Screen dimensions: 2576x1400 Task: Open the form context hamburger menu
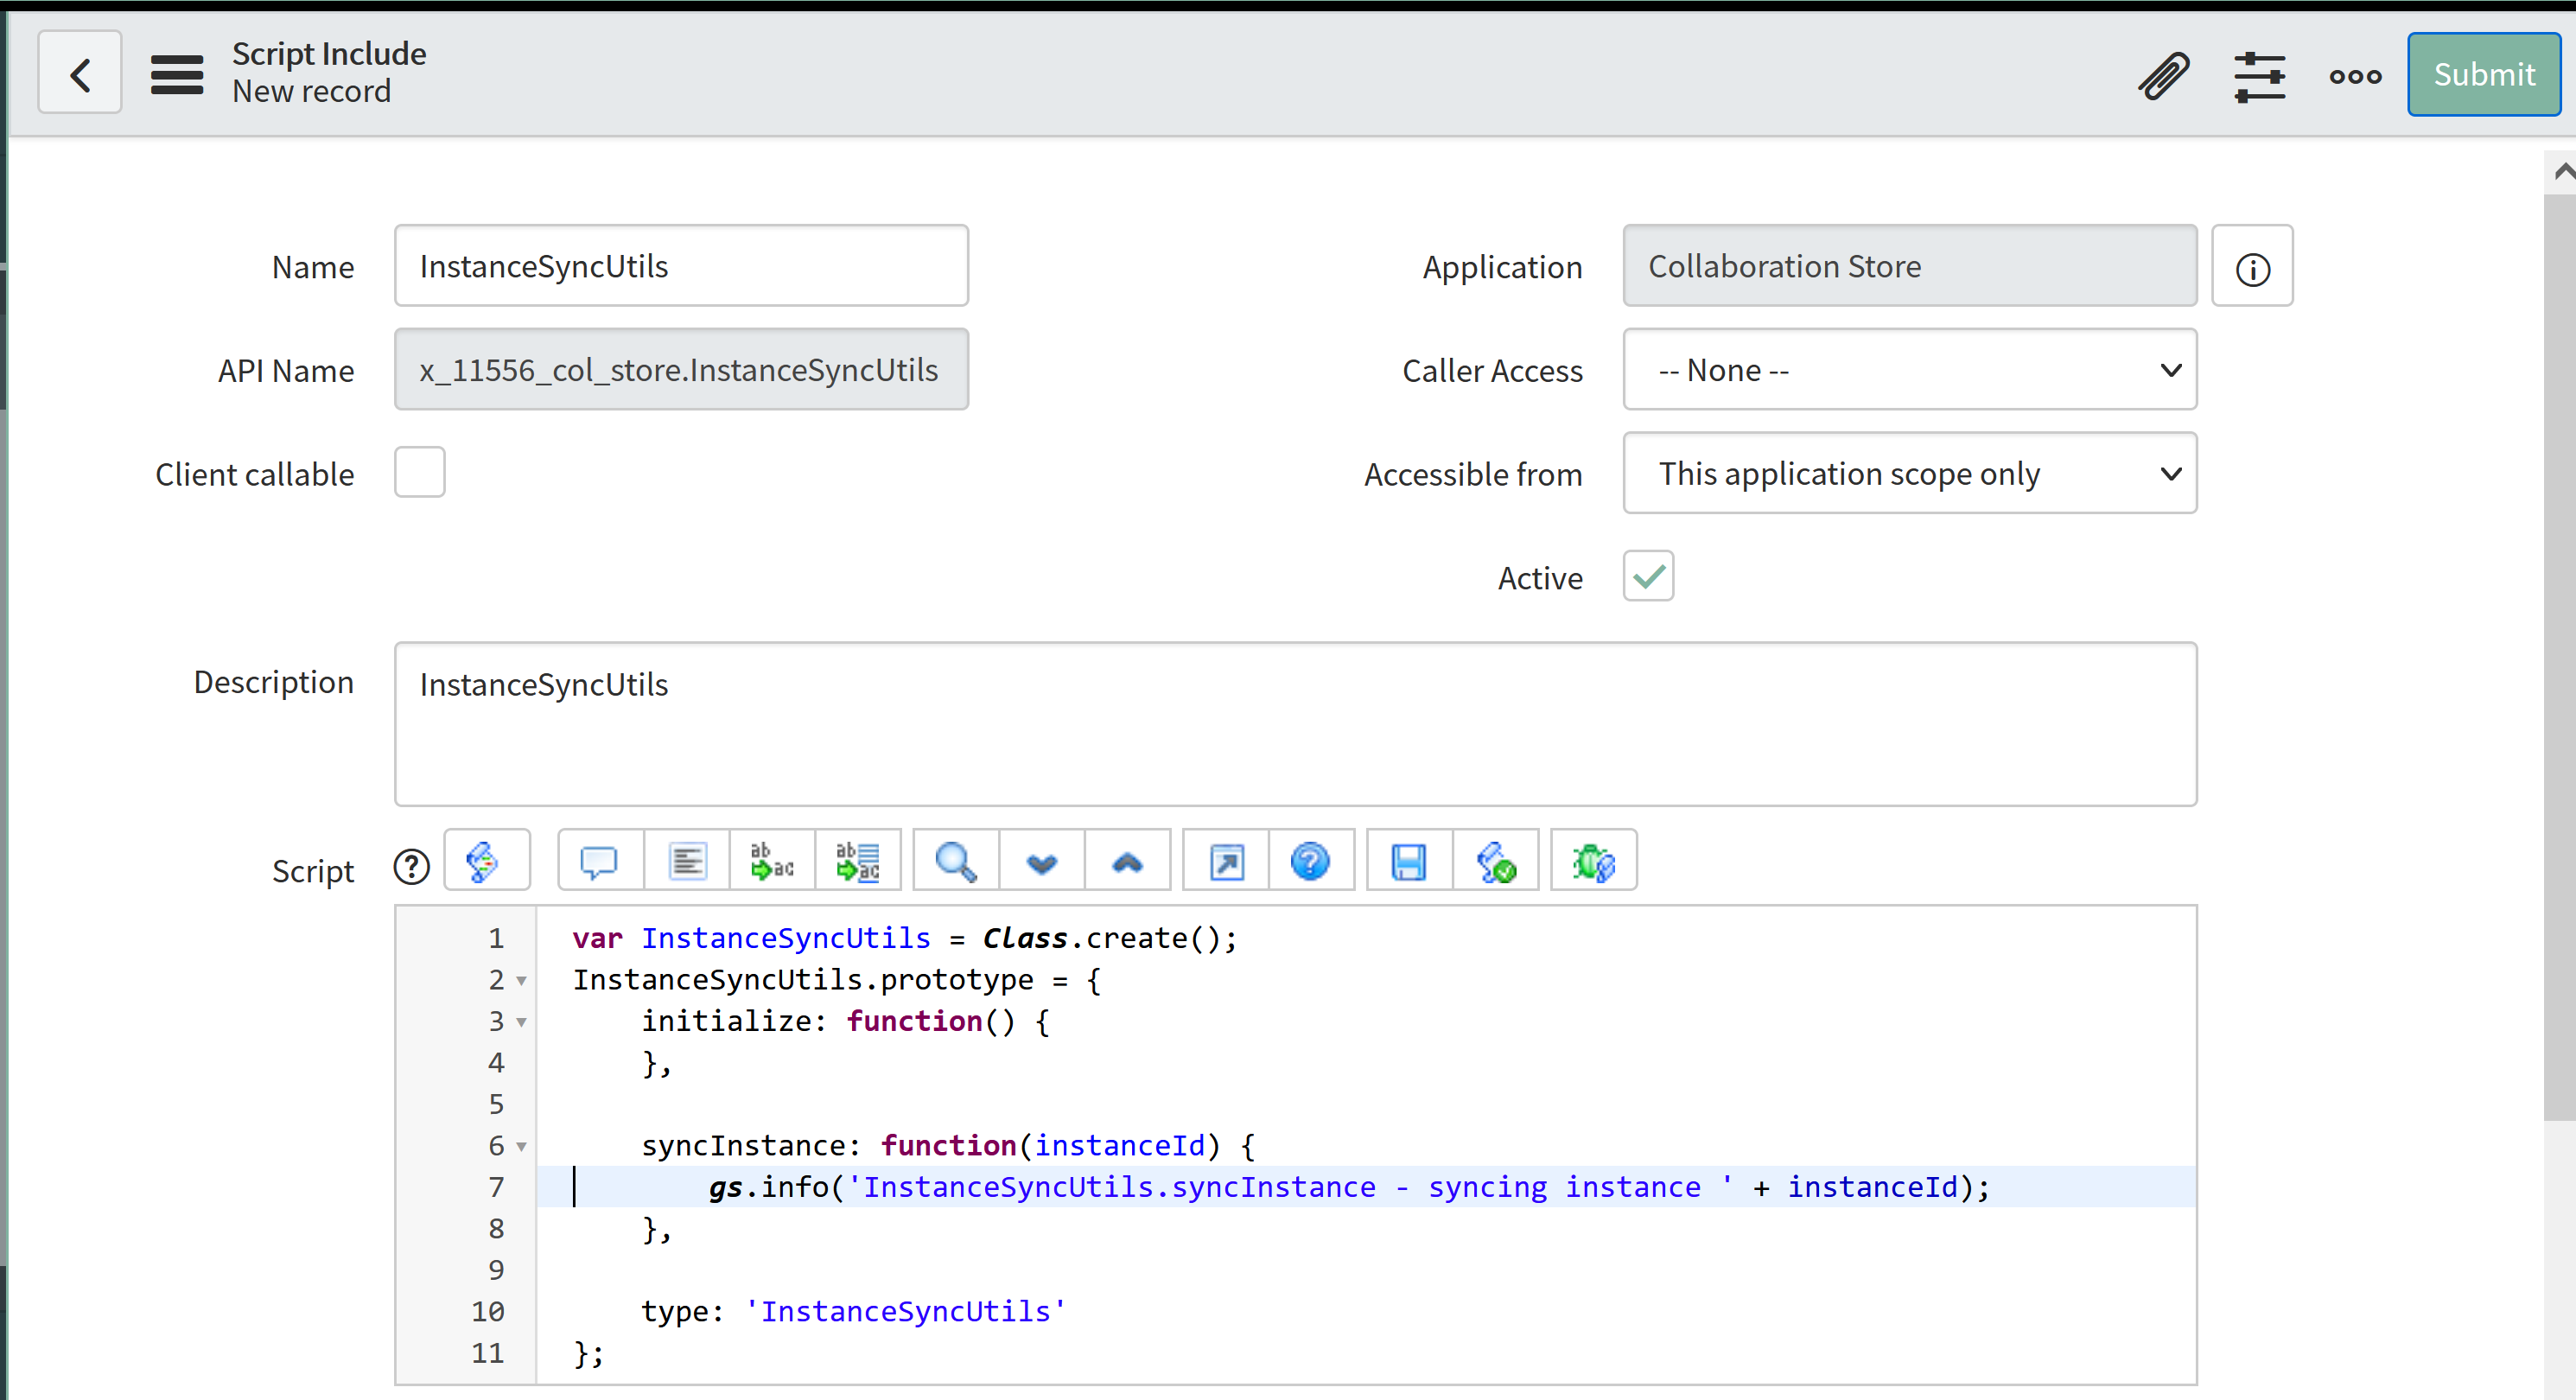[177, 74]
